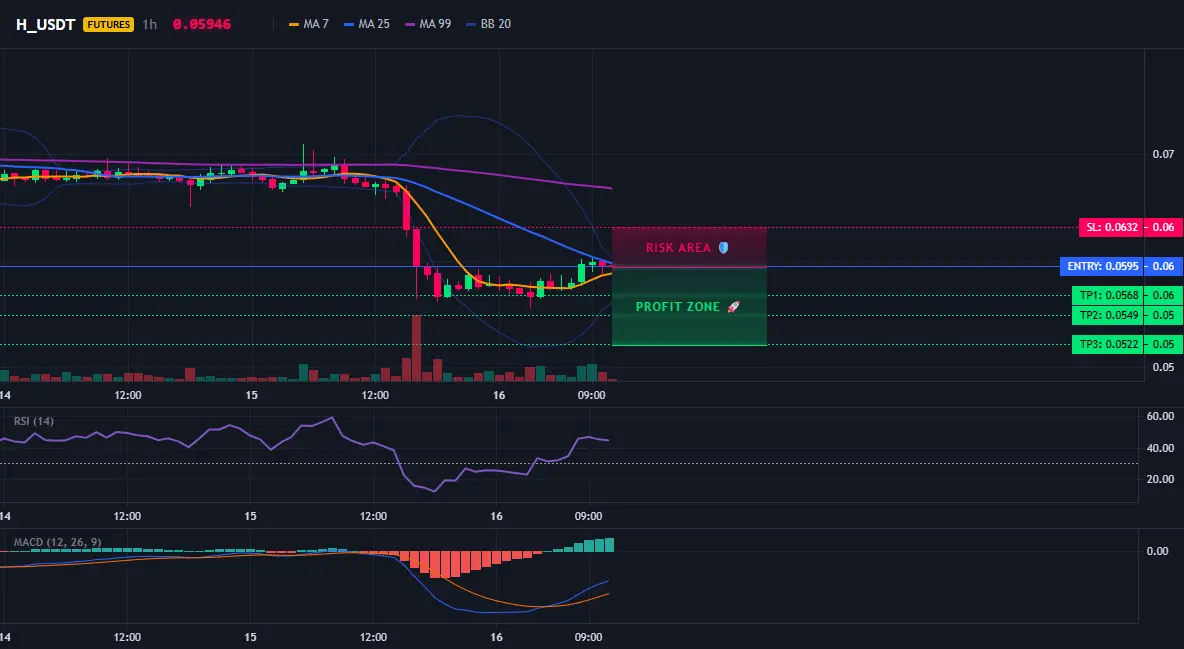This screenshot has height=649, width=1184.
Task: Click the PROFIT ZONE box
Action: (x=689, y=307)
